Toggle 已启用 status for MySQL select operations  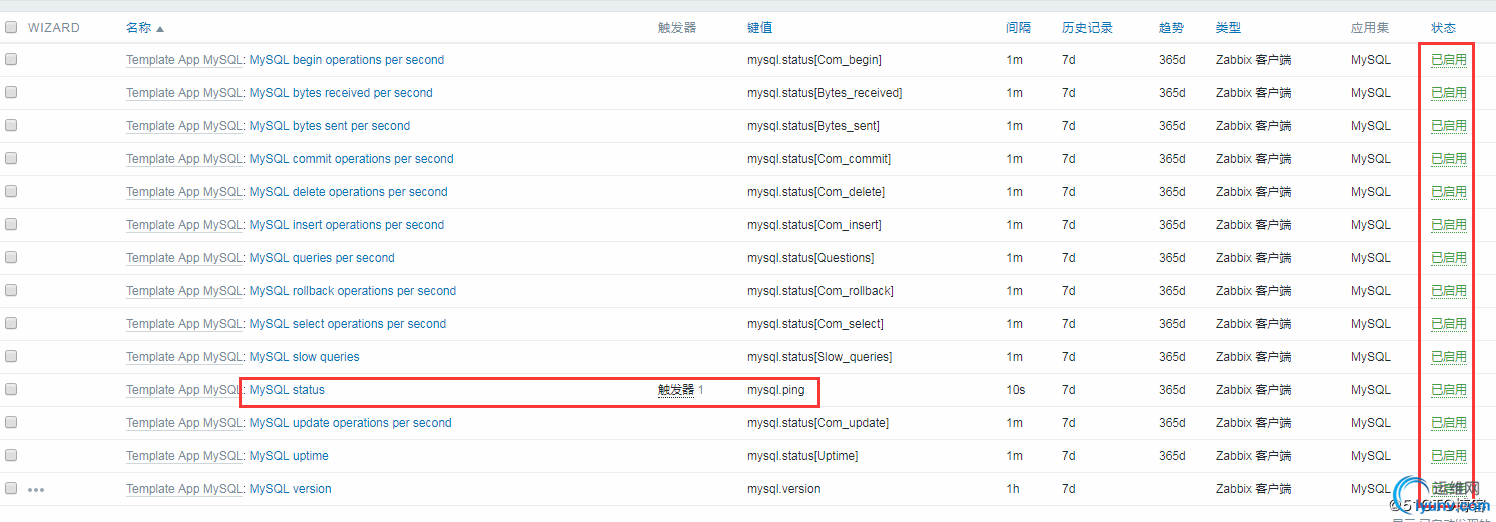pos(1448,324)
